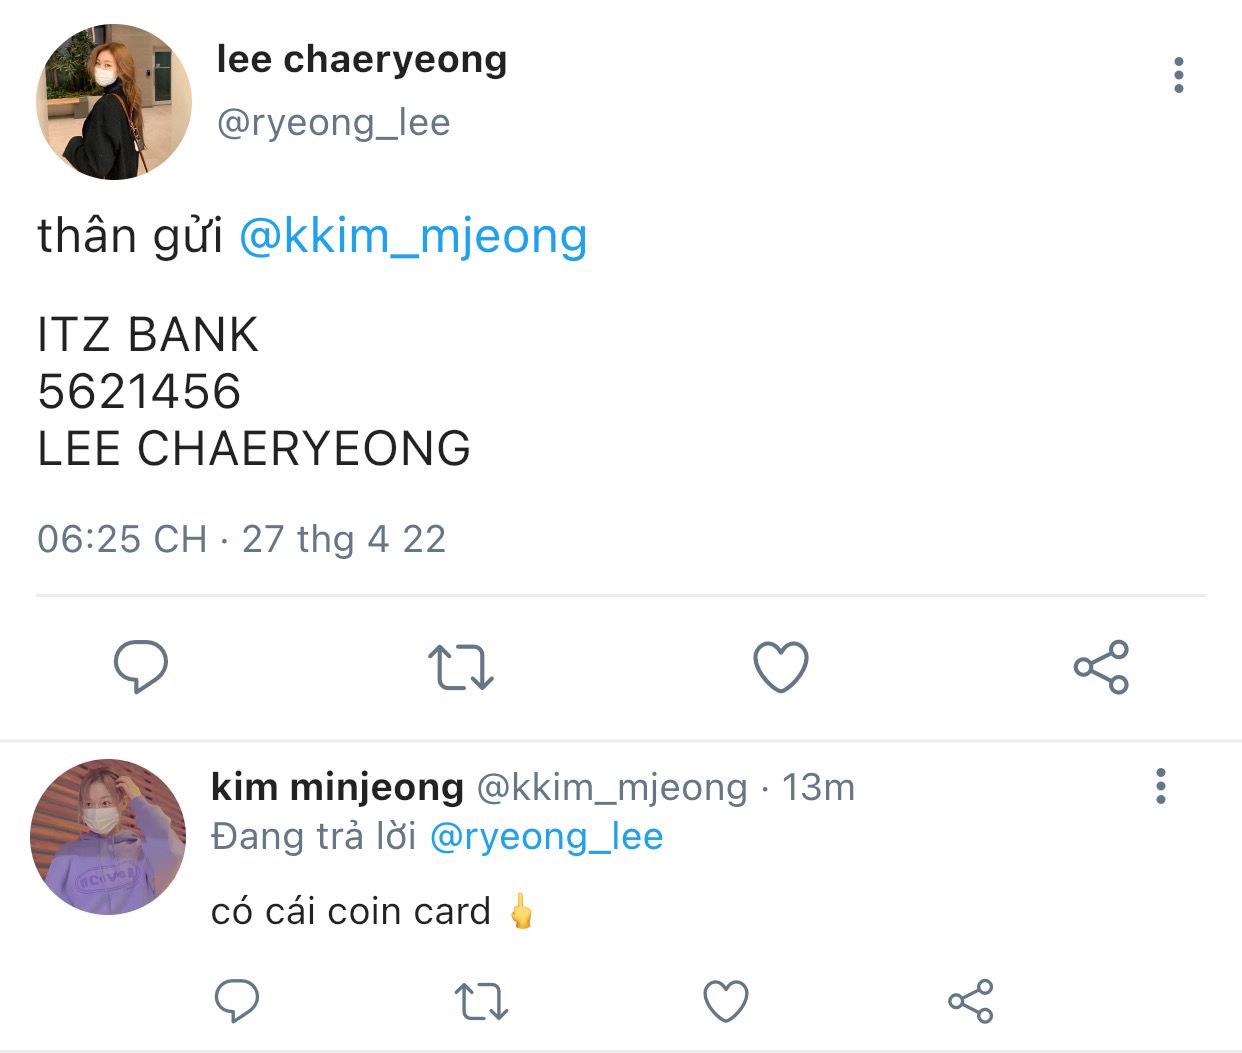
Task: Share the main ITZ BANK tweet
Action: [1101, 667]
